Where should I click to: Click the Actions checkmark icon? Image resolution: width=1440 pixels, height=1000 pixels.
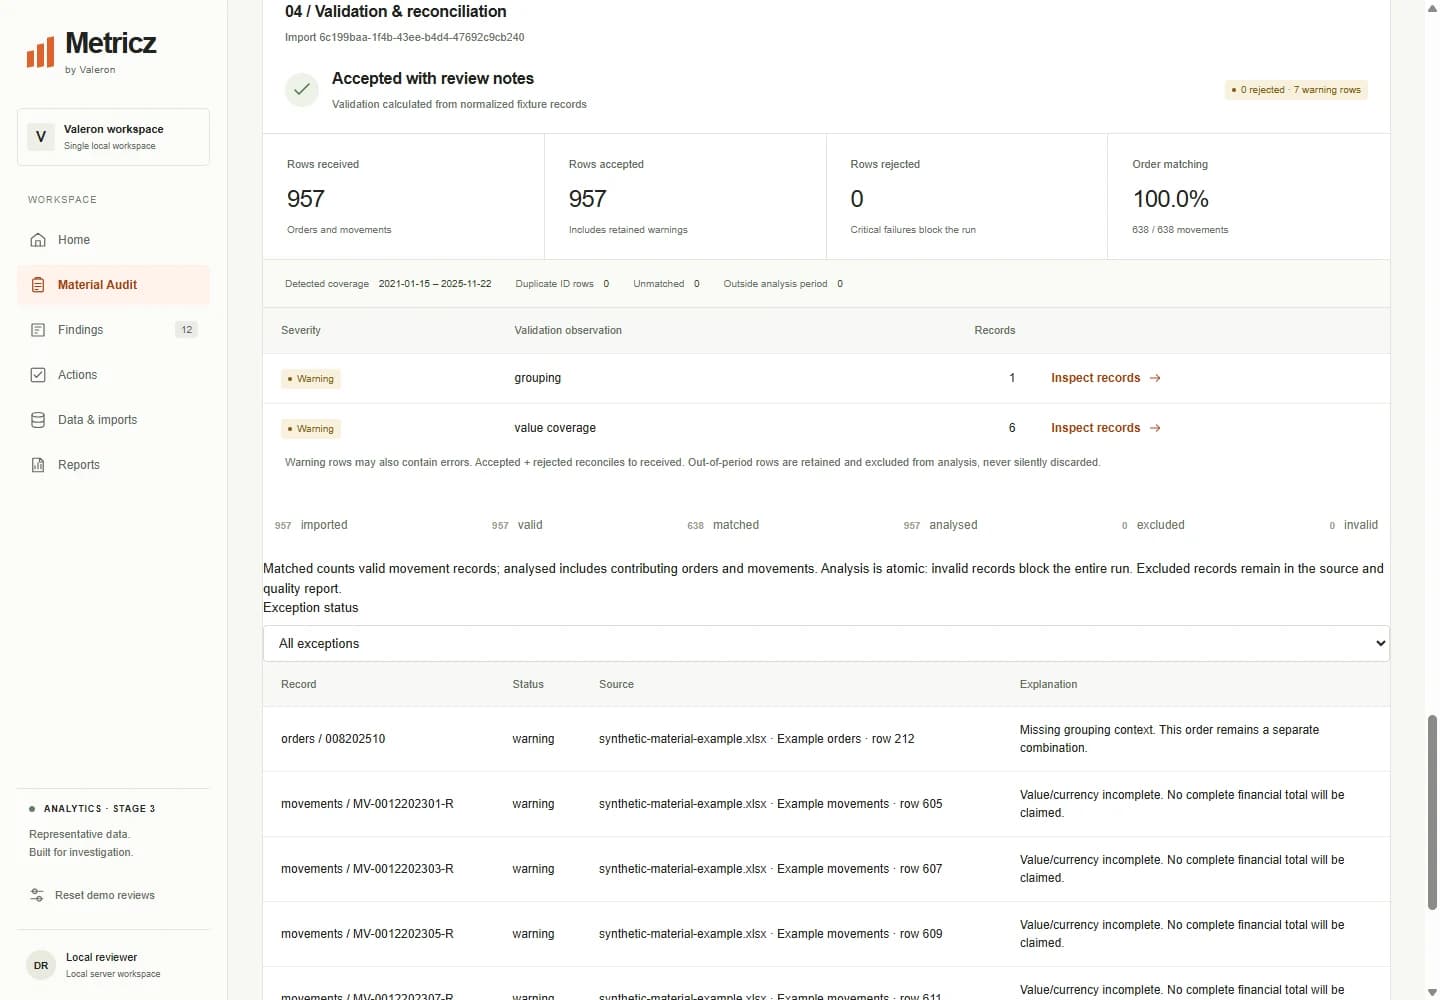[x=38, y=375]
